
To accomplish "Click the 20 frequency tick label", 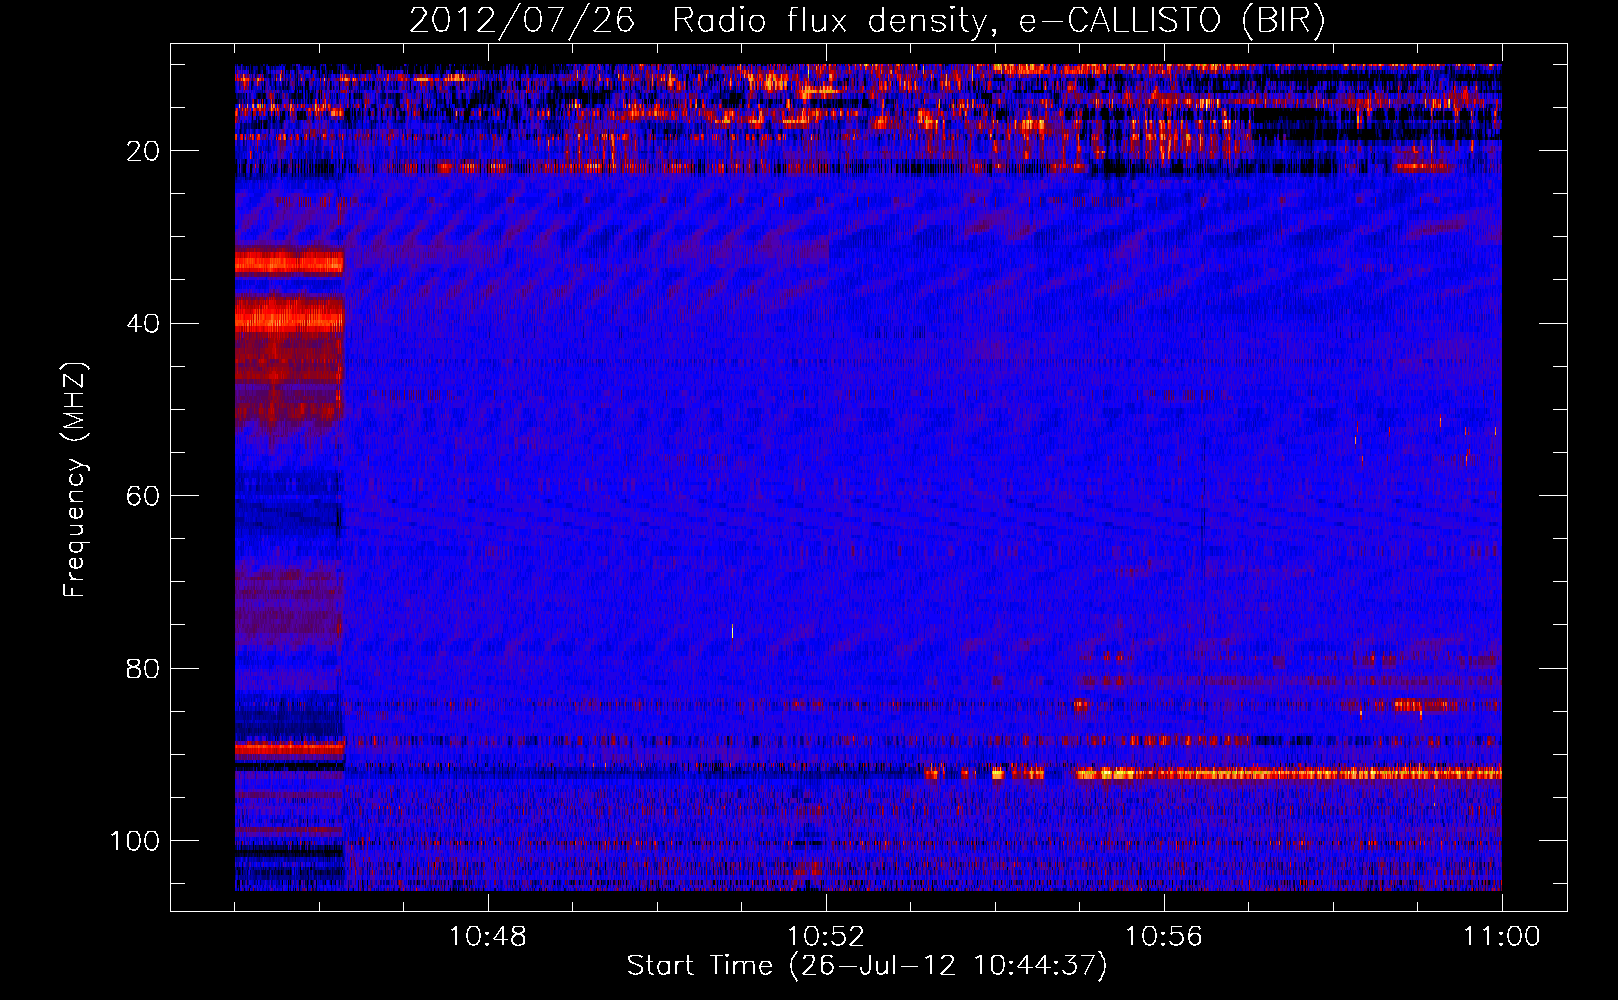I will pos(143,151).
